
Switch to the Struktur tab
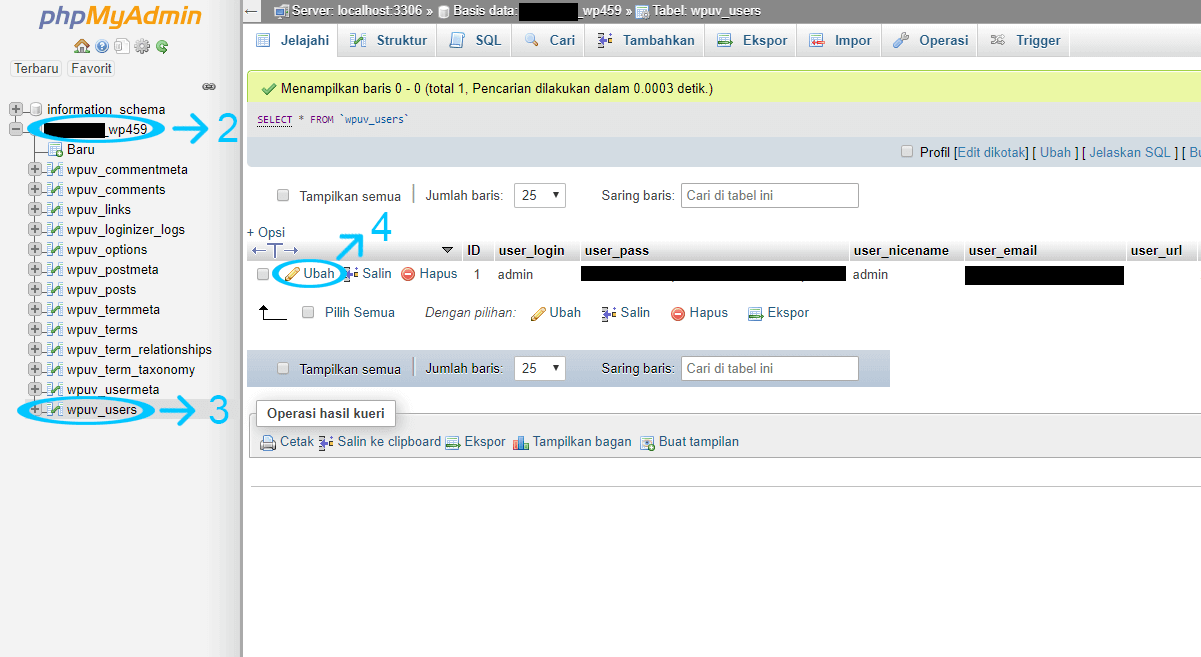tap(387, 40)
